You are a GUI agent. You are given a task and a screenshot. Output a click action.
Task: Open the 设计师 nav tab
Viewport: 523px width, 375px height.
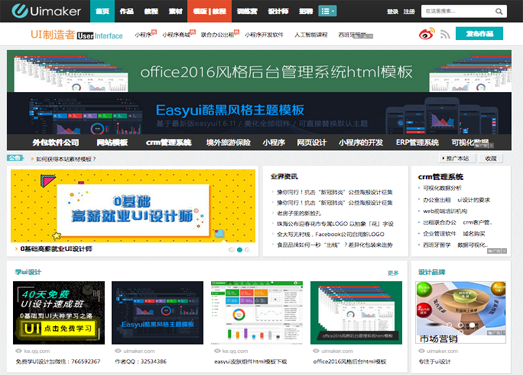(278, 11)
